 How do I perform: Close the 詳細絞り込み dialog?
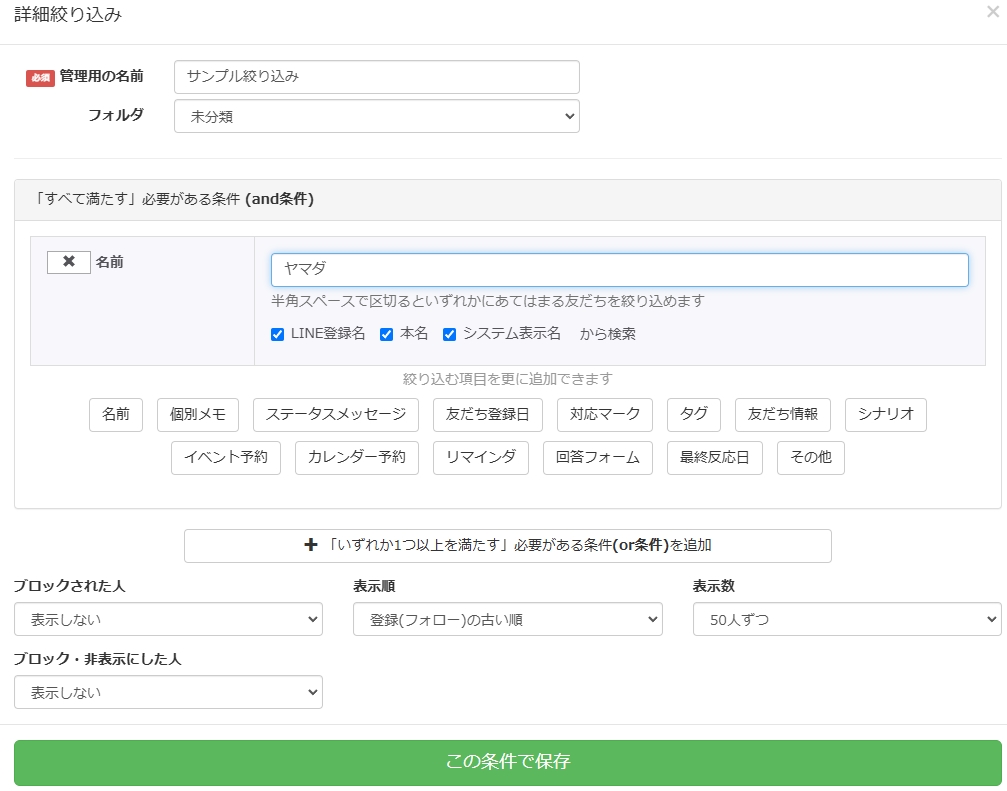[x=991, y=12]
